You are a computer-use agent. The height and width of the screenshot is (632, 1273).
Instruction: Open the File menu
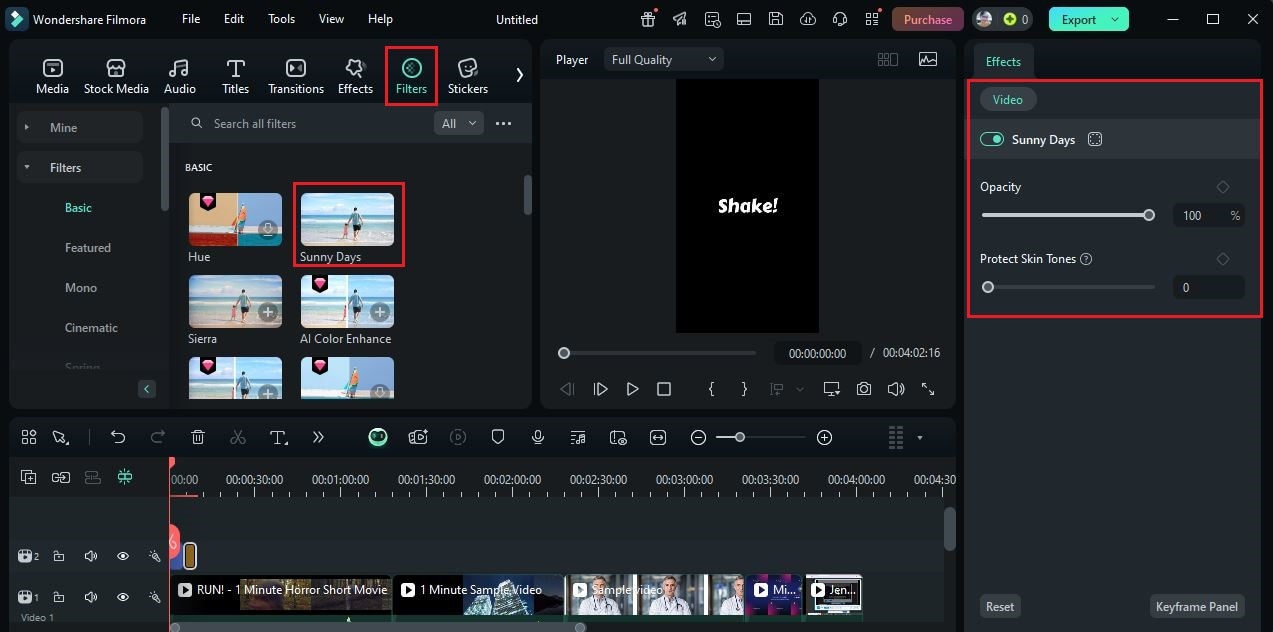tap(191, 19)
